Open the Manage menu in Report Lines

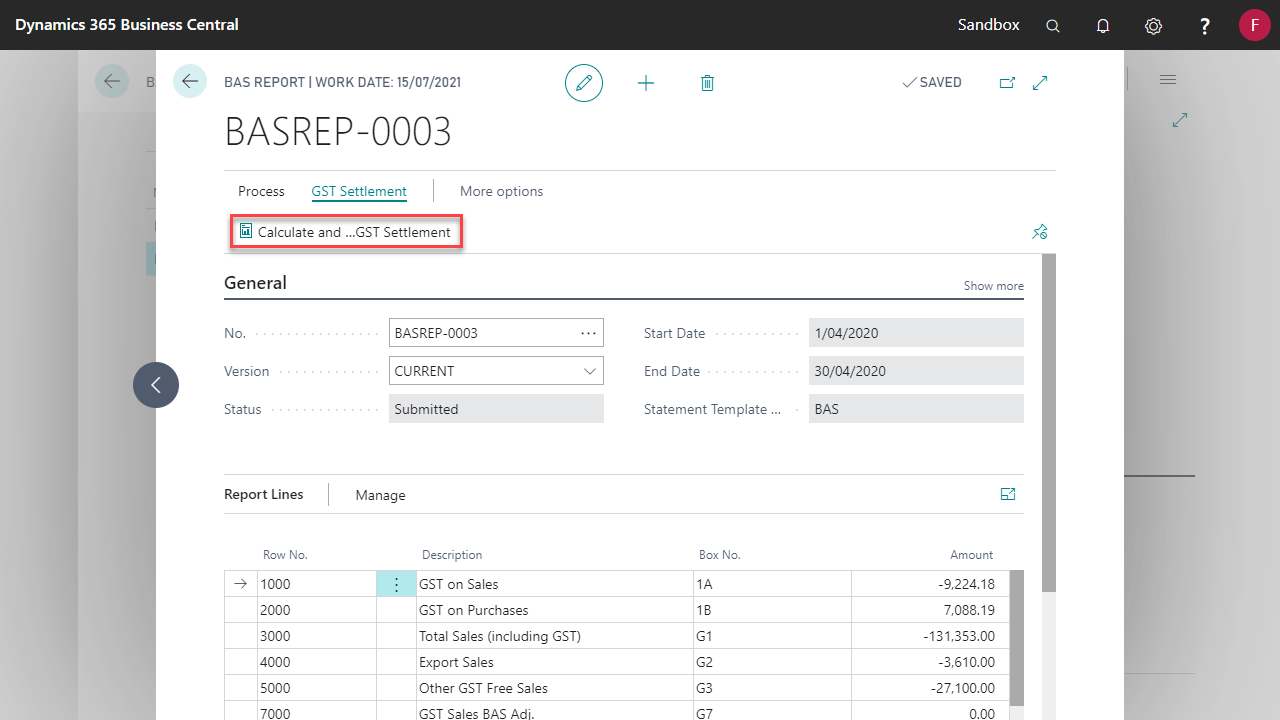pyautogui.click(x=380, y=495)
